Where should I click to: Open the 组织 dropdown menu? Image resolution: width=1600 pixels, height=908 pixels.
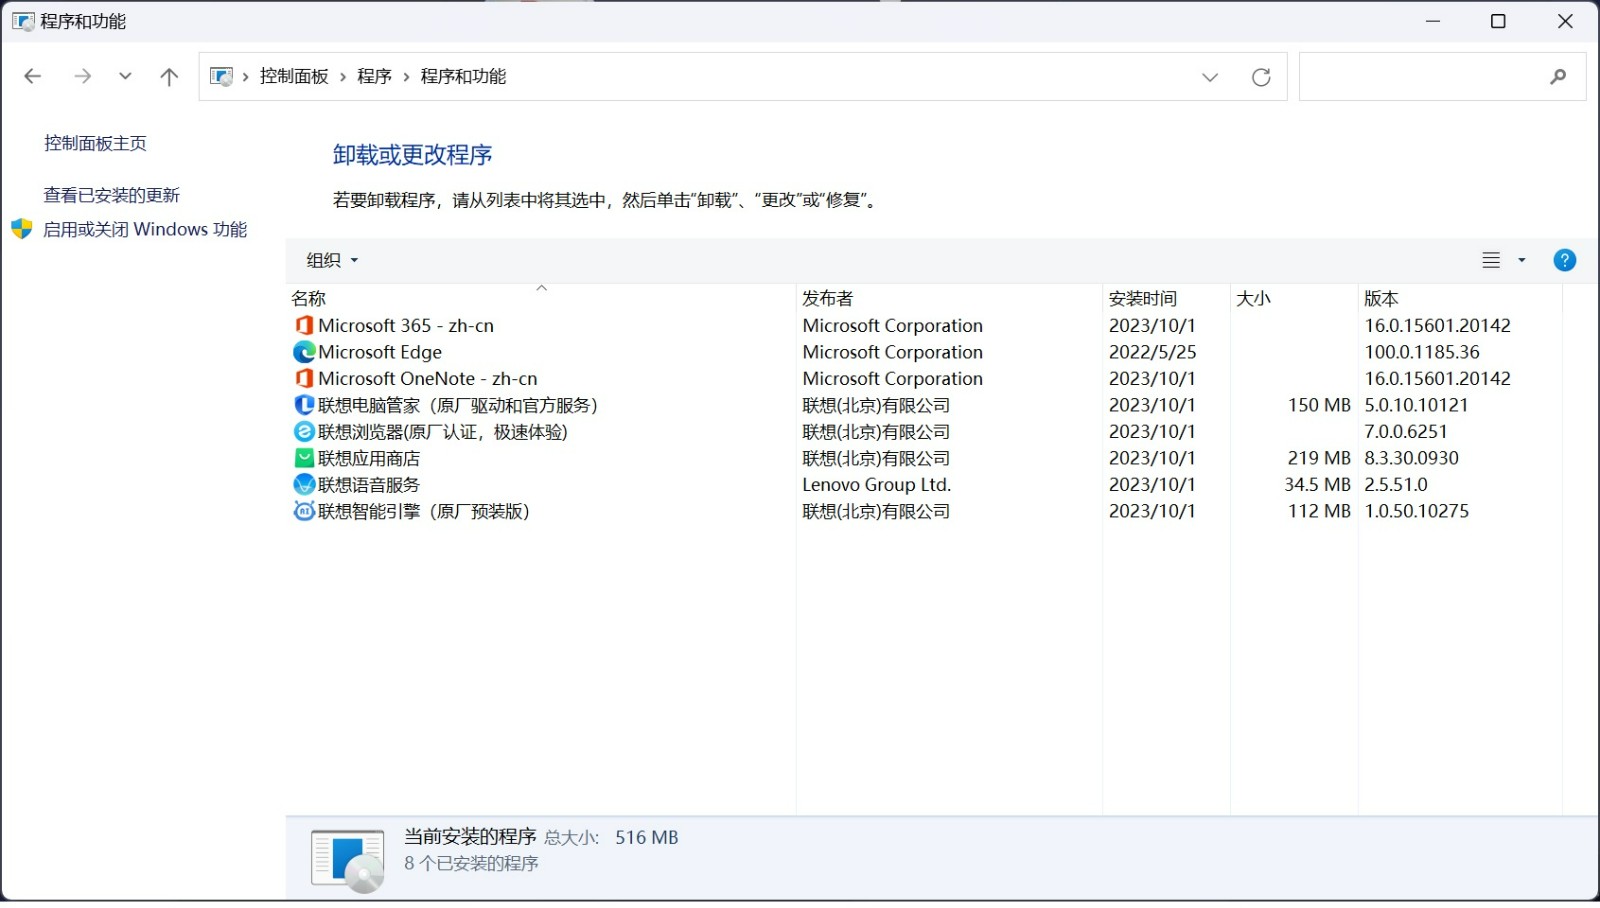332,260
